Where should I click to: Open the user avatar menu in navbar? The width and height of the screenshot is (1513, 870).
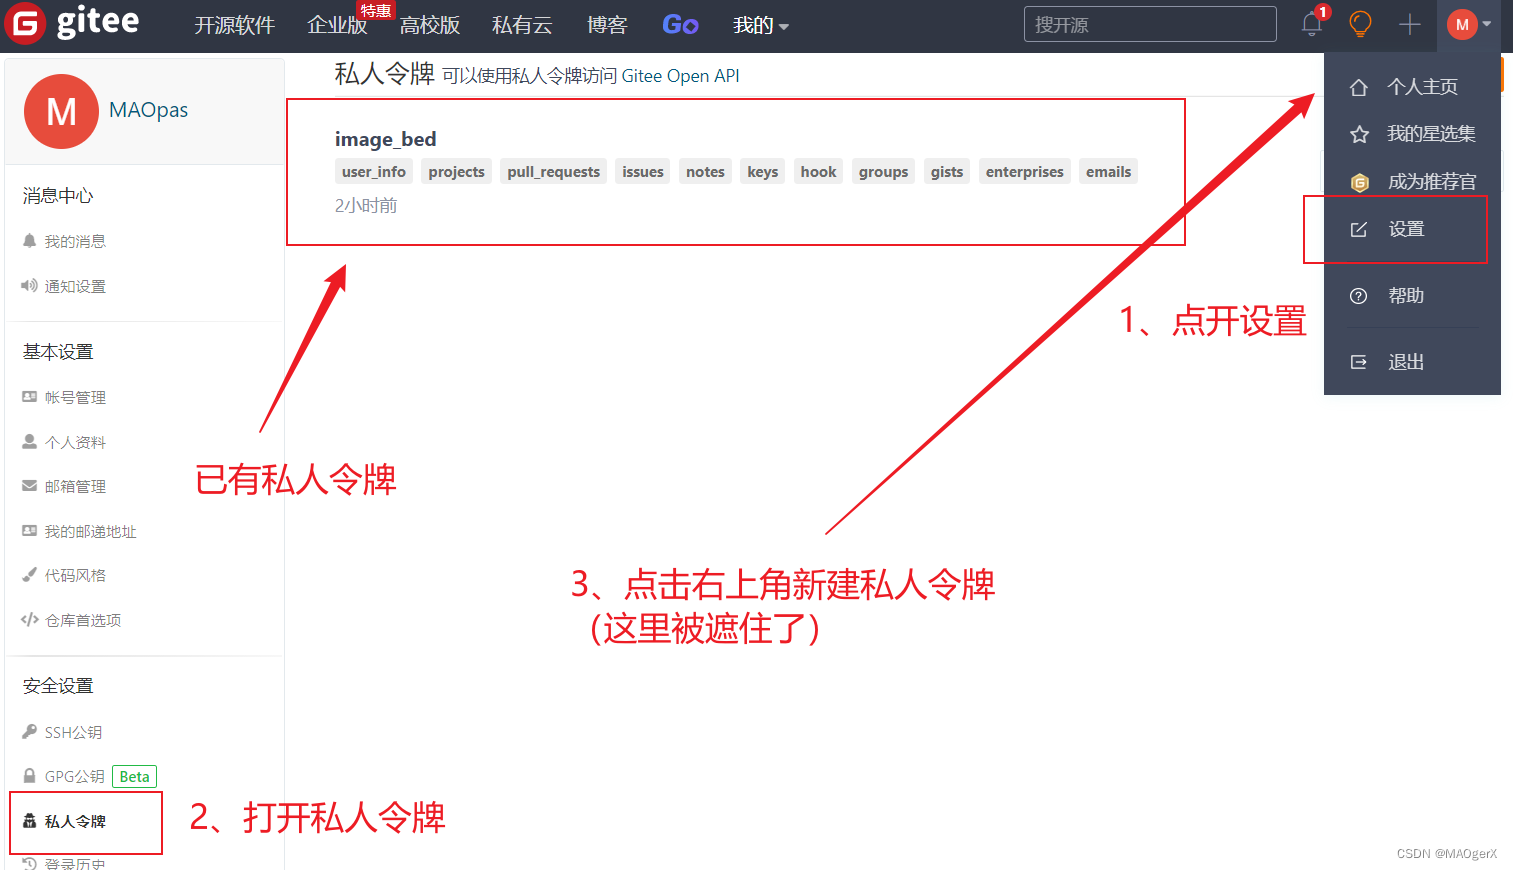click(1469, 24)
